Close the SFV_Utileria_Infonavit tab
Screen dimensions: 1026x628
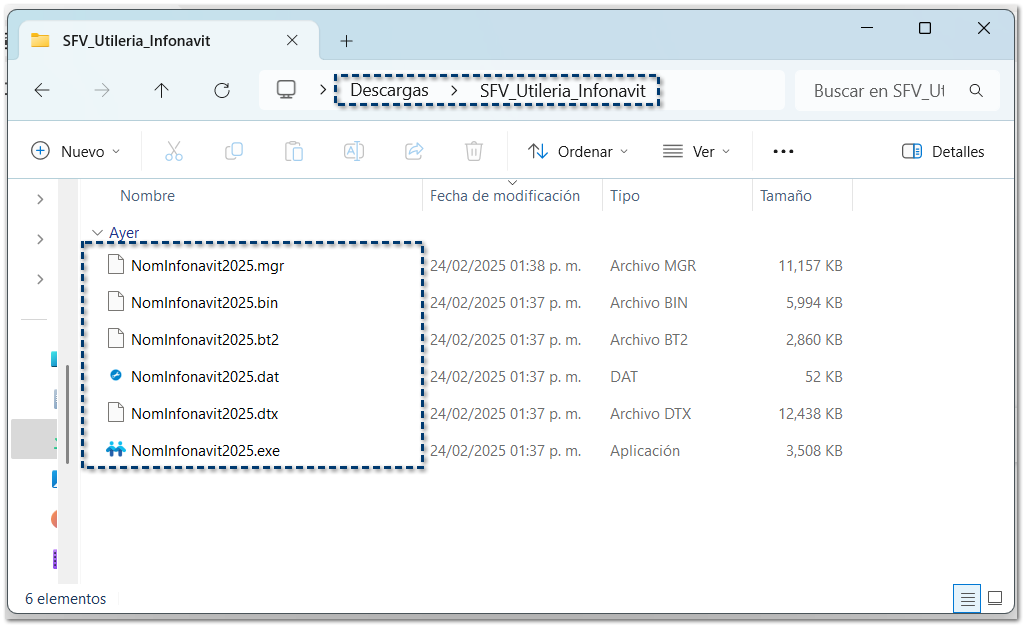[x=292, y=41]
